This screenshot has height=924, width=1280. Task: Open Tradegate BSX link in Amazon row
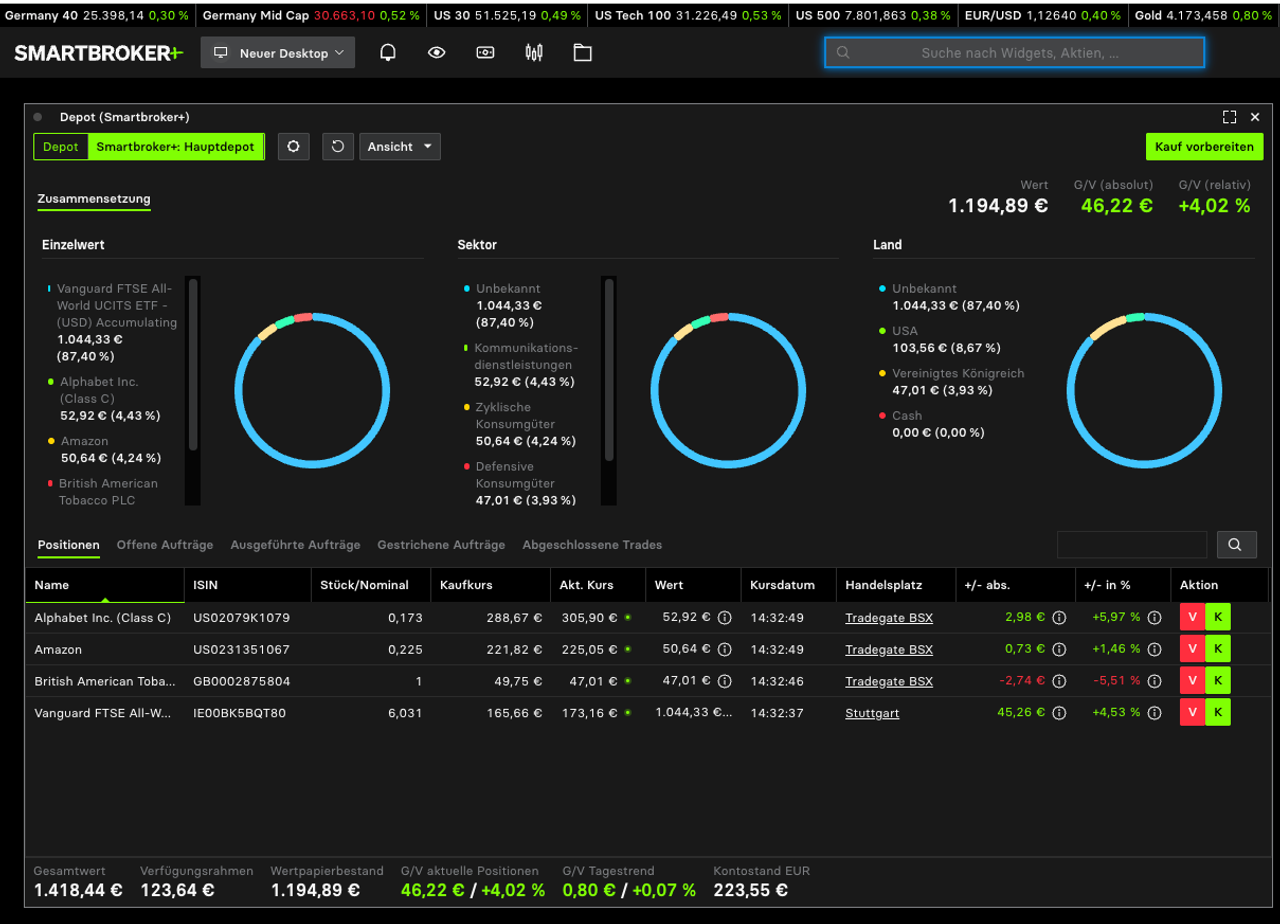pyautogui.click(x=889, y=650)
